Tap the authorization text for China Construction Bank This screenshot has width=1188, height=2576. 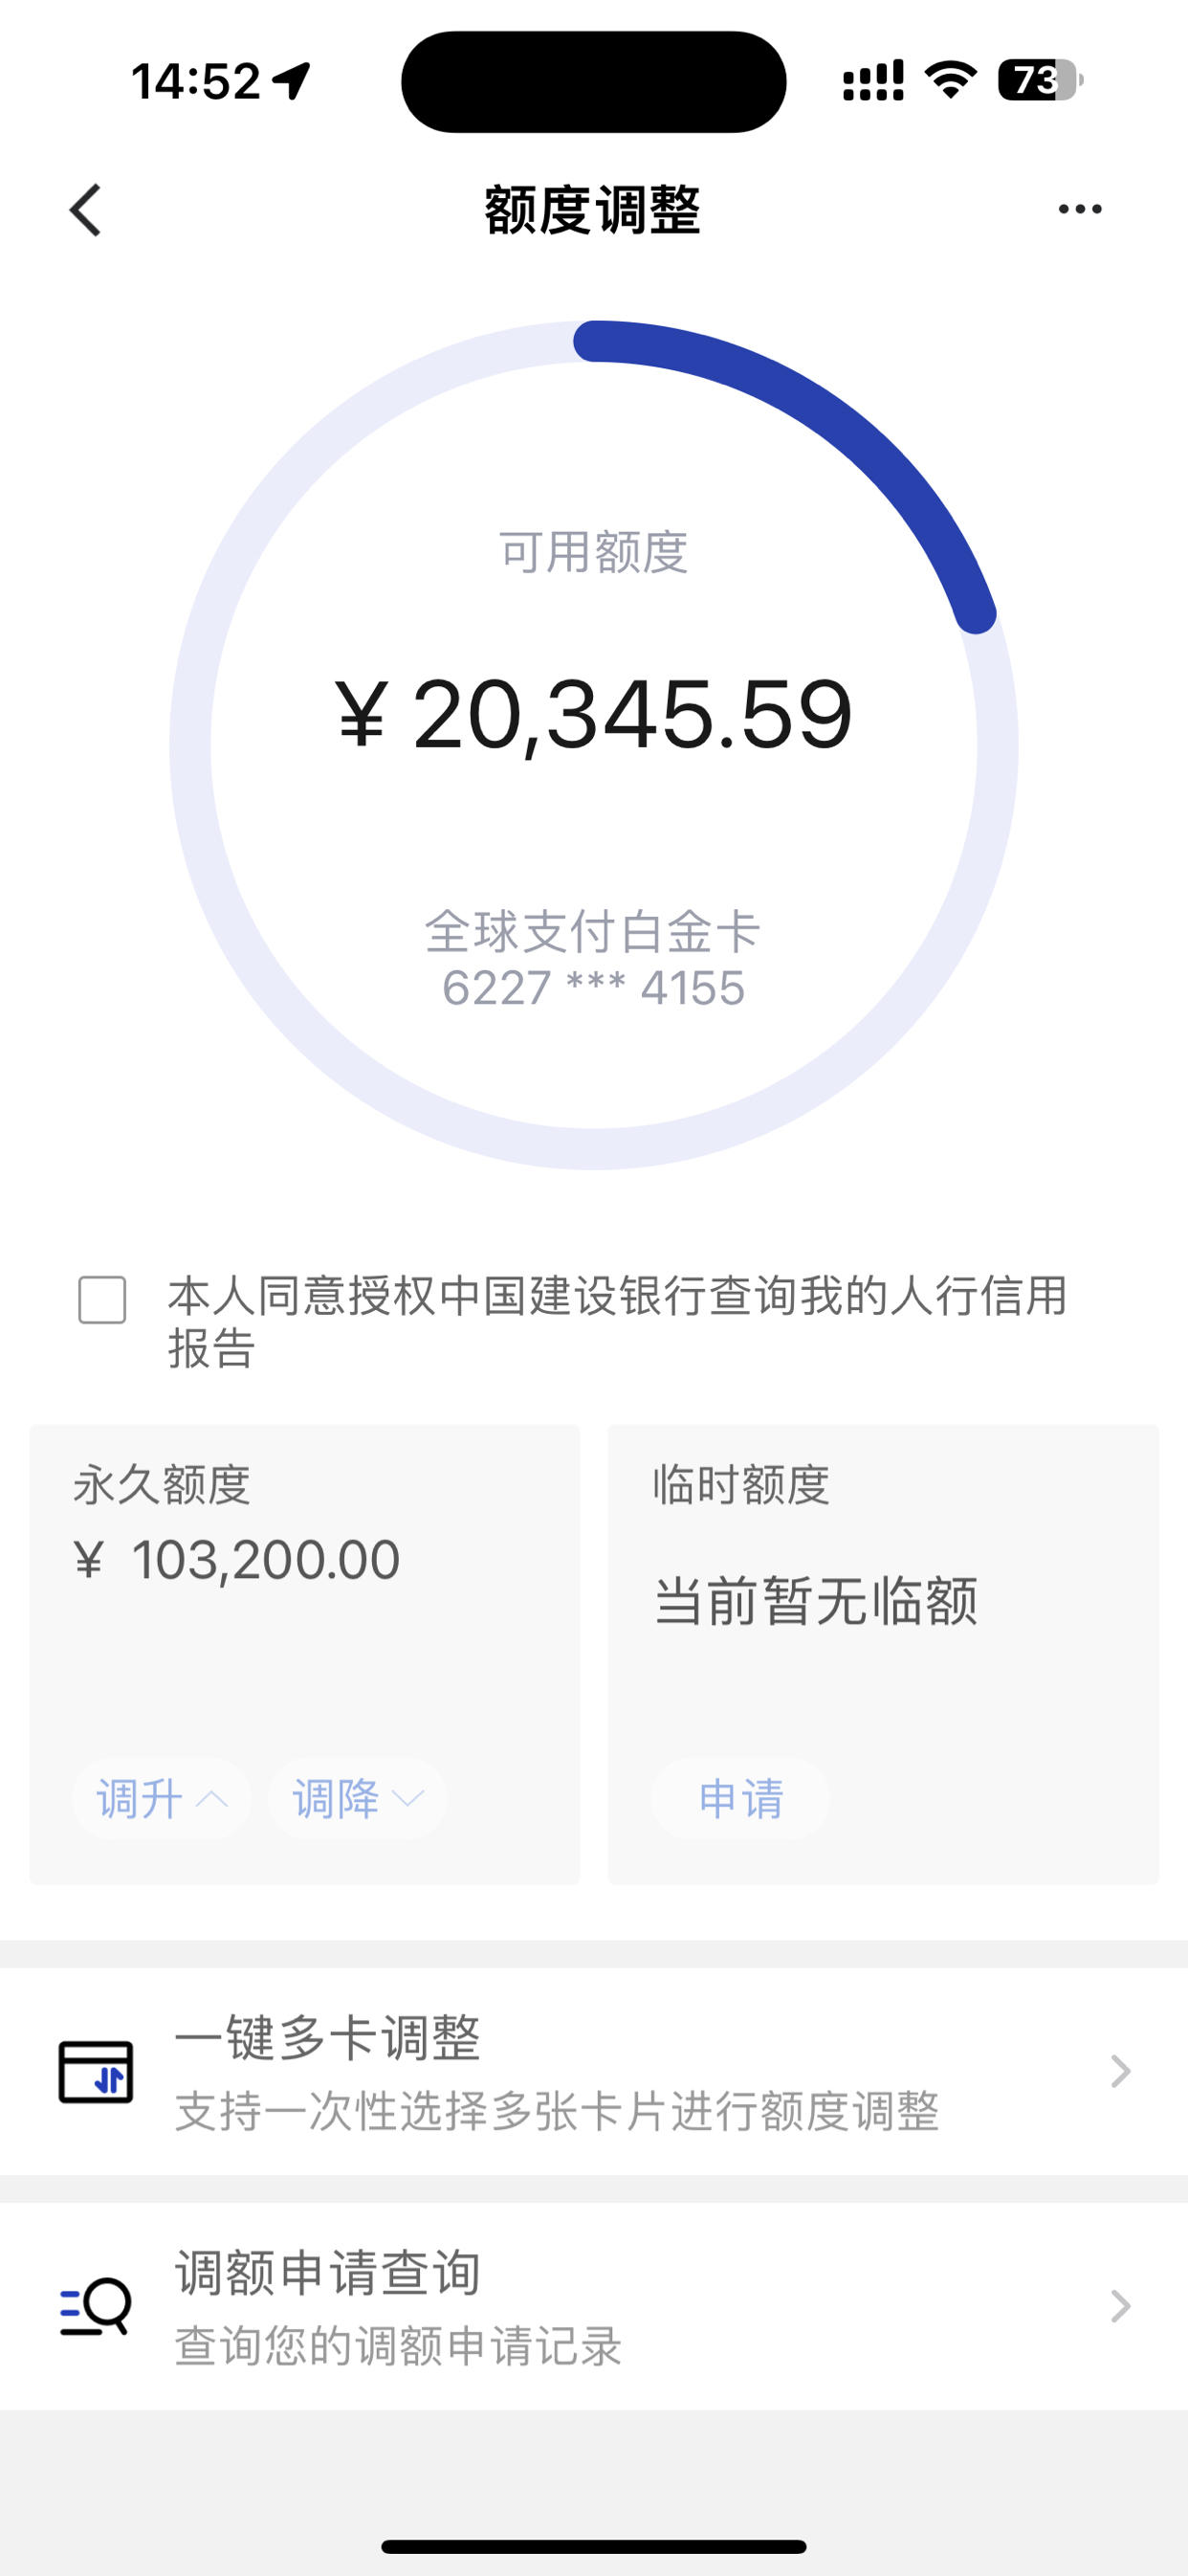click(x=617, y=1321)
